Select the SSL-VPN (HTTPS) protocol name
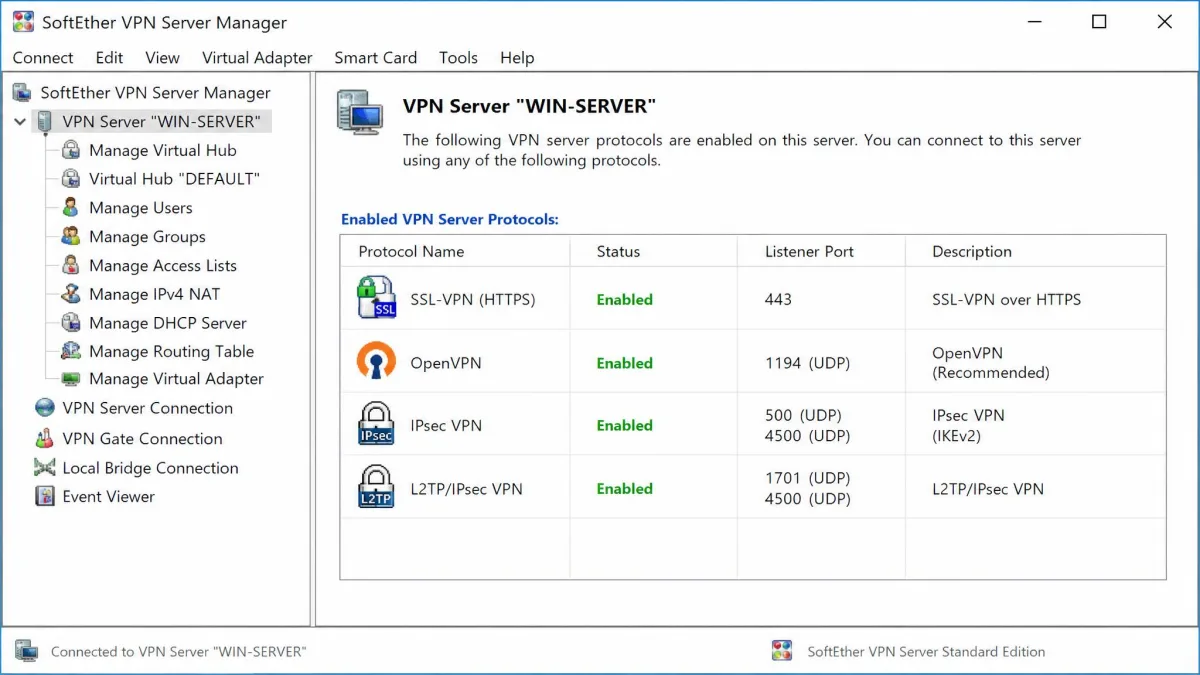Image resolution: width=1200 pixels, height=675 pixels. click(x=473, y=299)
